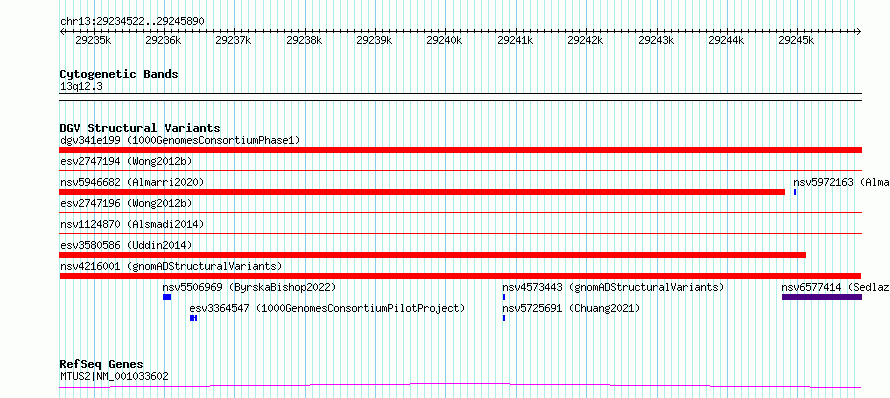Image resolution: width=890 pixels, height=398 pixels.
Task: Click the chr13:29234522..29245890 coordinates label
Action: [x=132, y=21]
